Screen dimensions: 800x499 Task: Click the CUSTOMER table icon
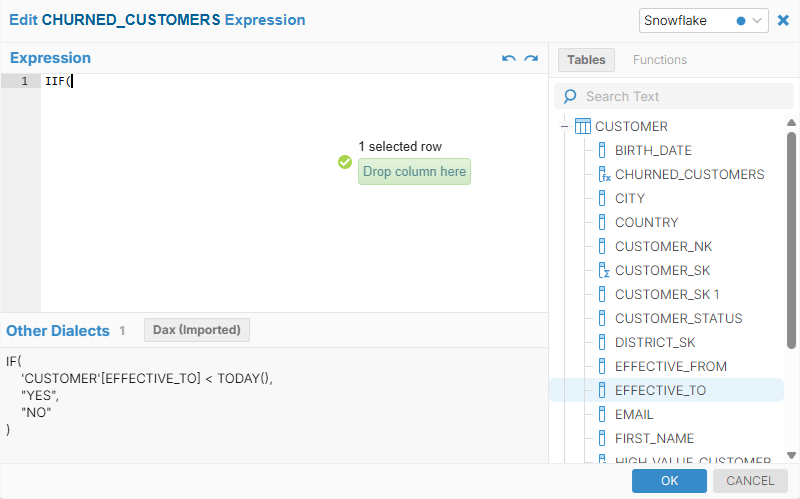(583, 126)
